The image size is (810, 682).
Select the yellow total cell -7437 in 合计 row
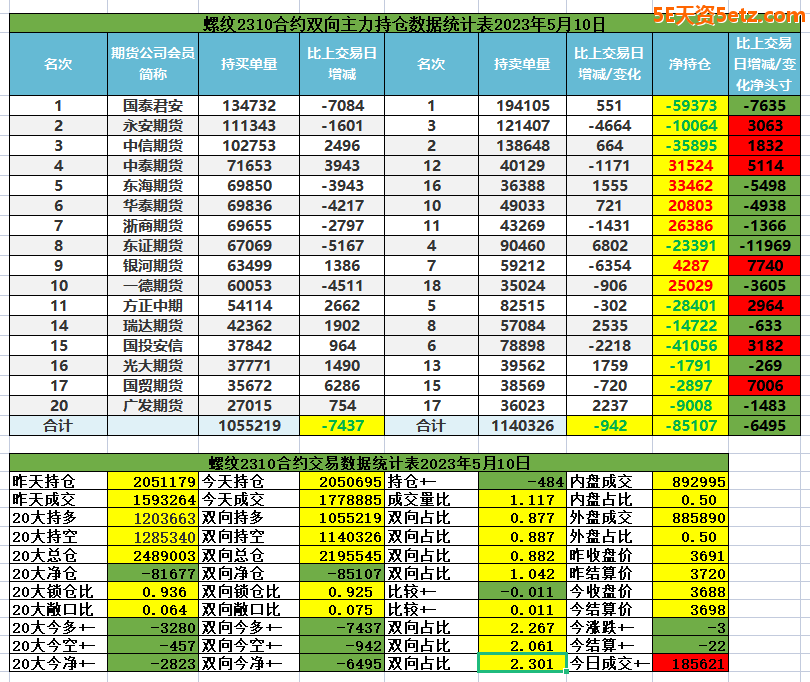point(342,426)
